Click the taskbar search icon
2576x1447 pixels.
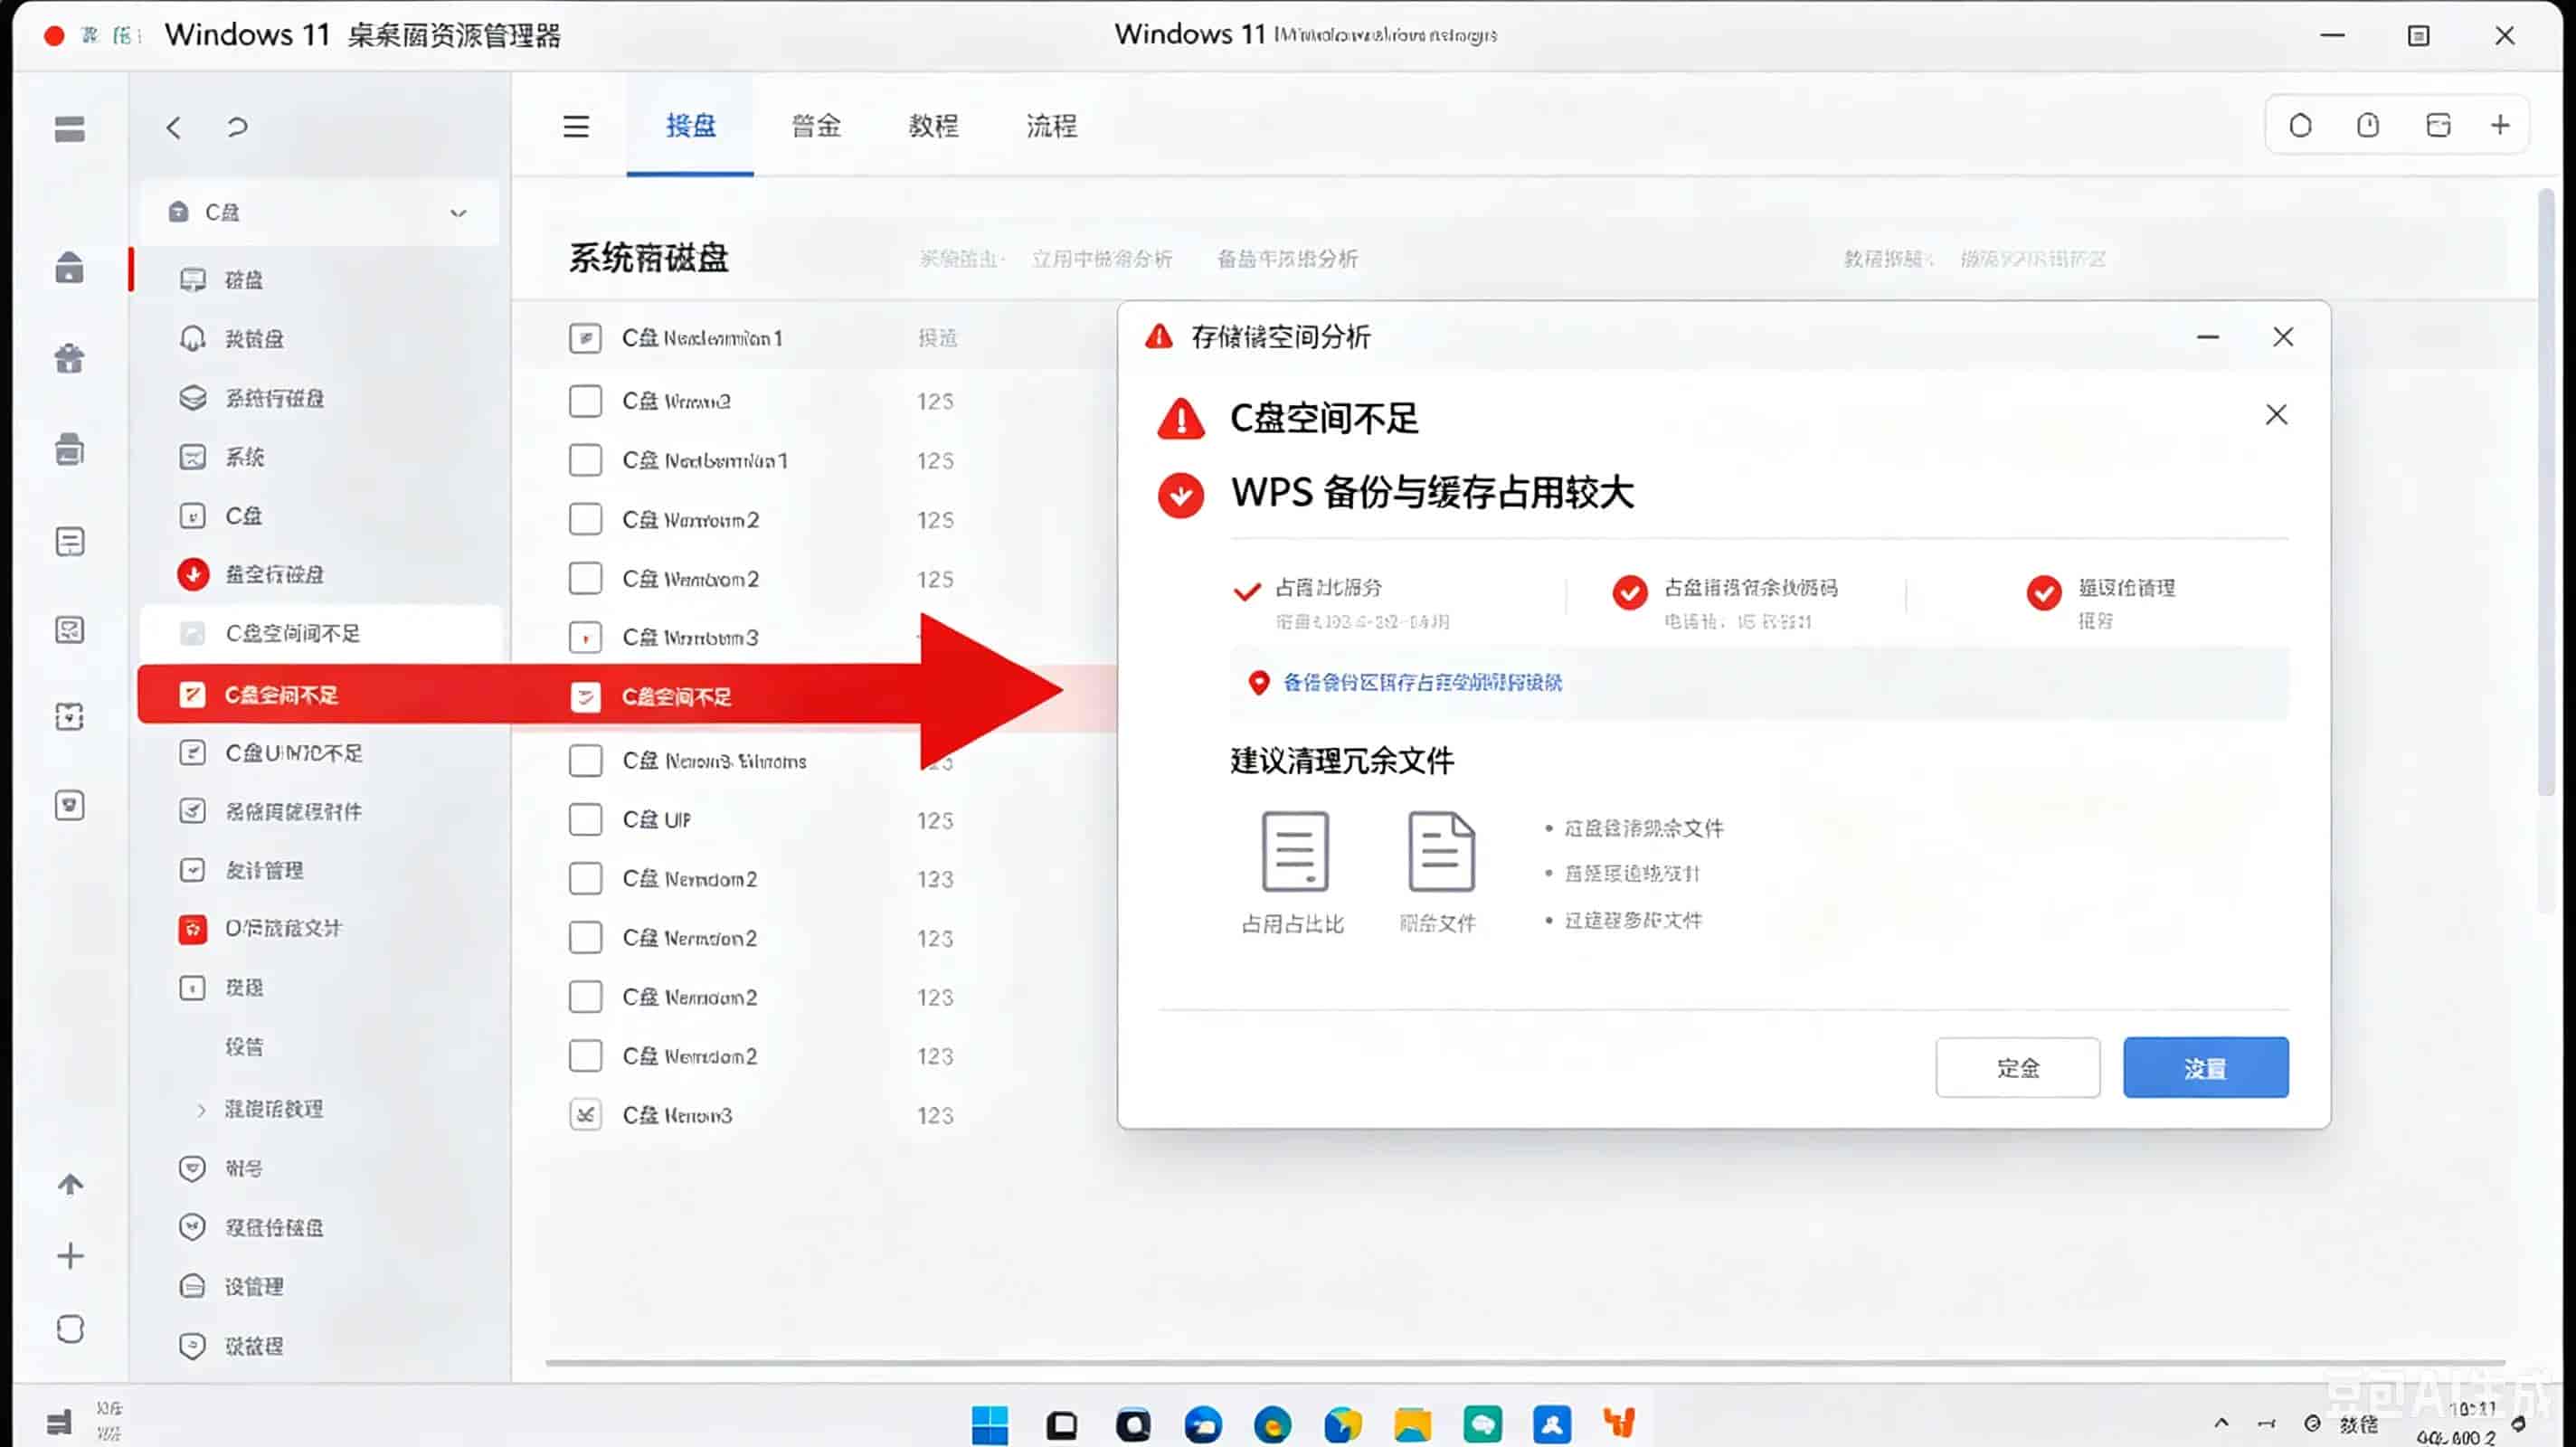[x=1133, y=1424]
